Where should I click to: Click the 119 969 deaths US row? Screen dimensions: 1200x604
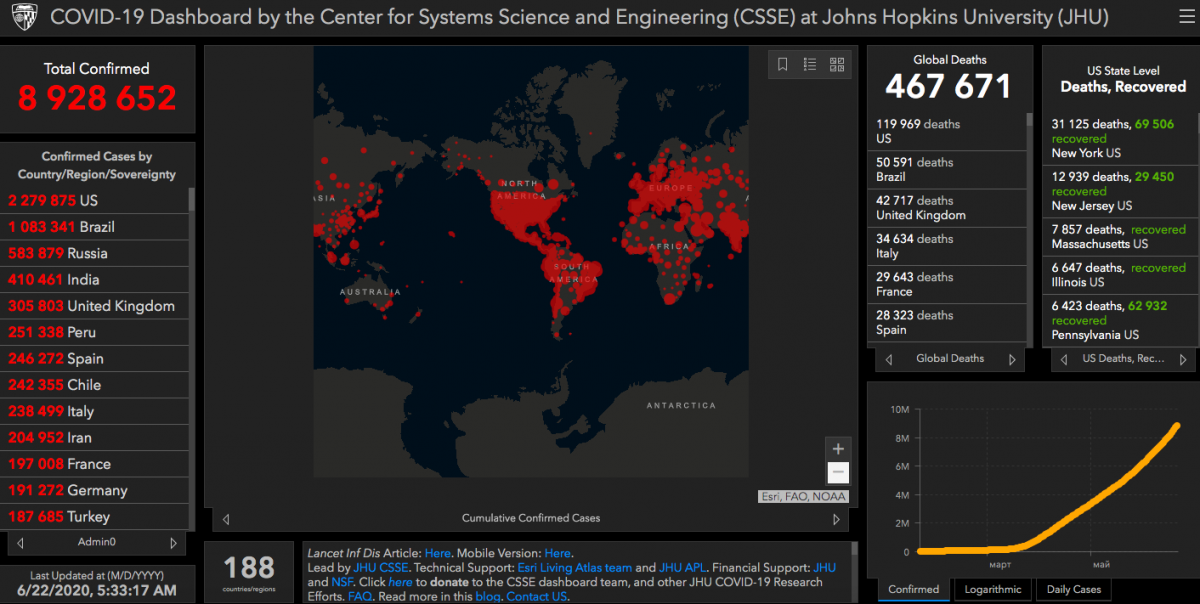[x=946, y=131]
